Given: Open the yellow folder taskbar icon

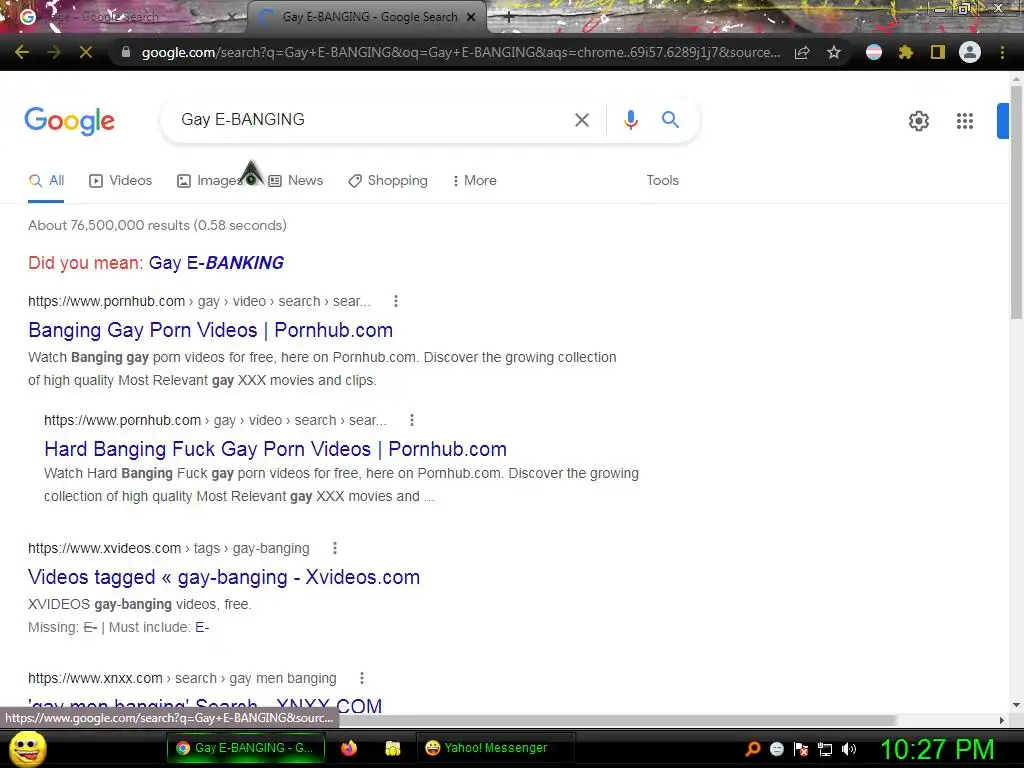Looking at the screenshot, I should 392,748.
